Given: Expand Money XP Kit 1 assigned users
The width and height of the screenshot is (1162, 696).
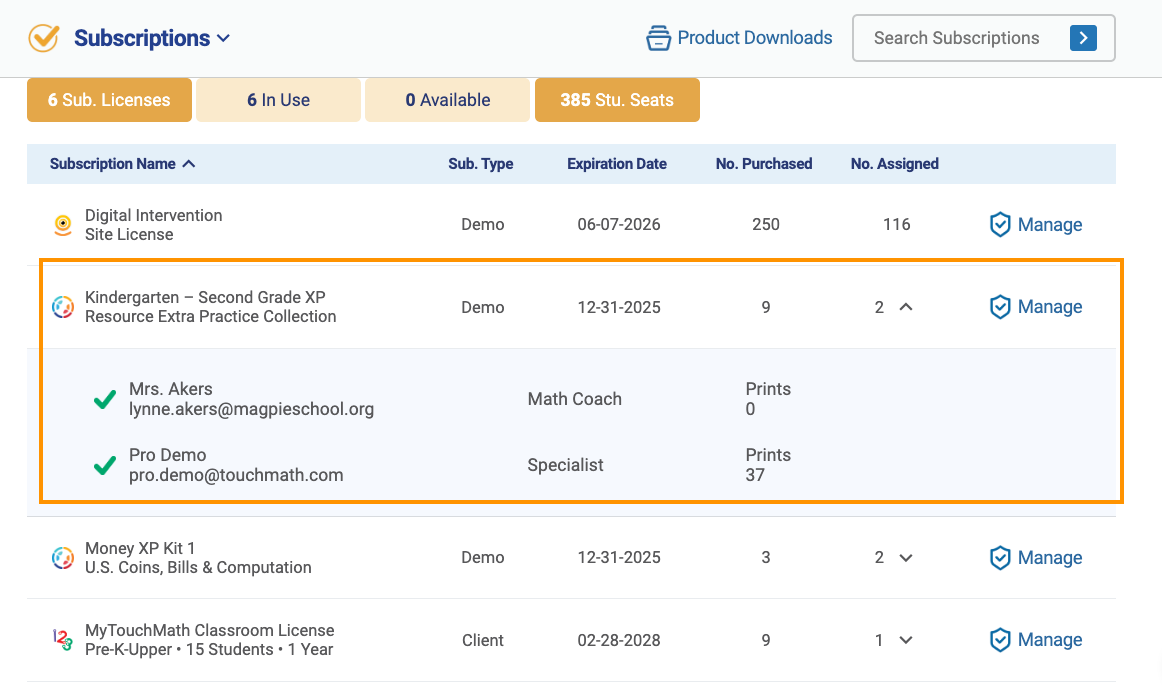Looking at the screenshot, I should 906,557.
